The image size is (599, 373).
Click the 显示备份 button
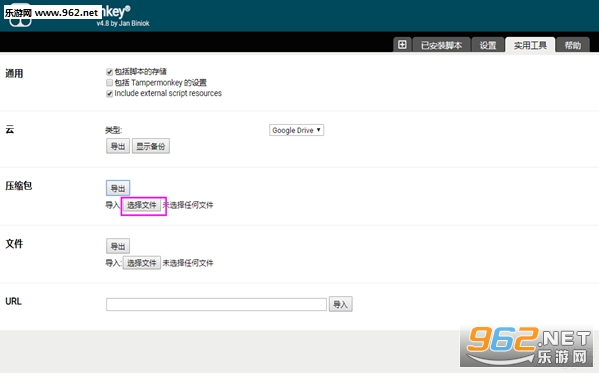pos(151,146)
